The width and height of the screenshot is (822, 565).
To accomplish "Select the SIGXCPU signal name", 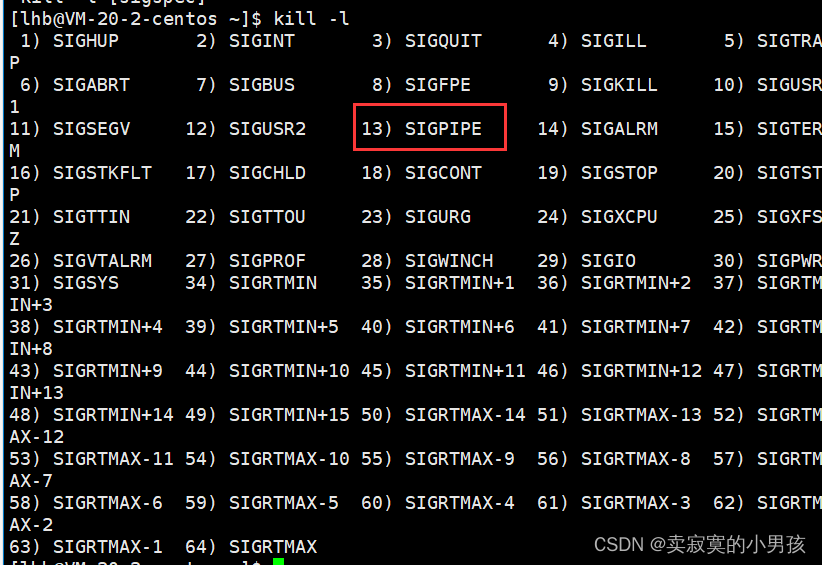I will pos(619,217).
